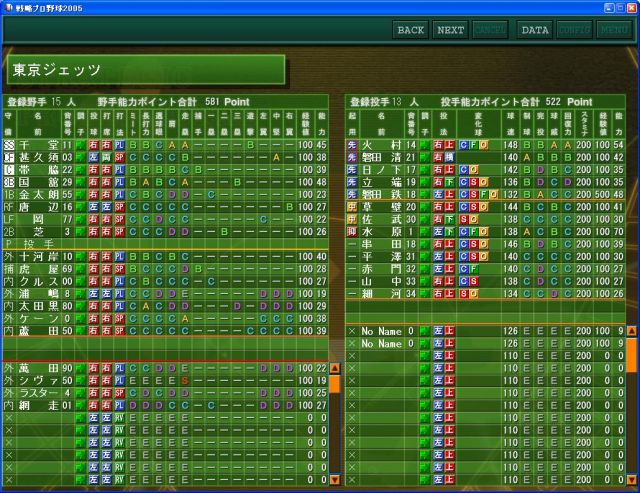Select the 東京ジェッツ team name field
The height and width of the screenshot is (493, 640).
pyautogui.click(x=146, y=70)
